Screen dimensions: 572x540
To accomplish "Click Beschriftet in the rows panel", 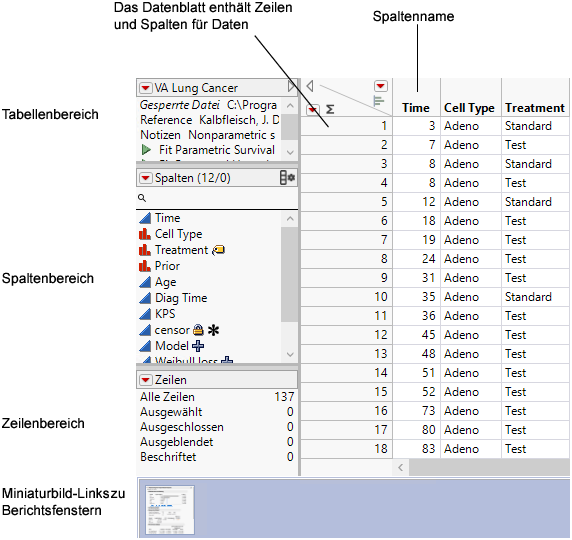I will click(x=168, y=457).
